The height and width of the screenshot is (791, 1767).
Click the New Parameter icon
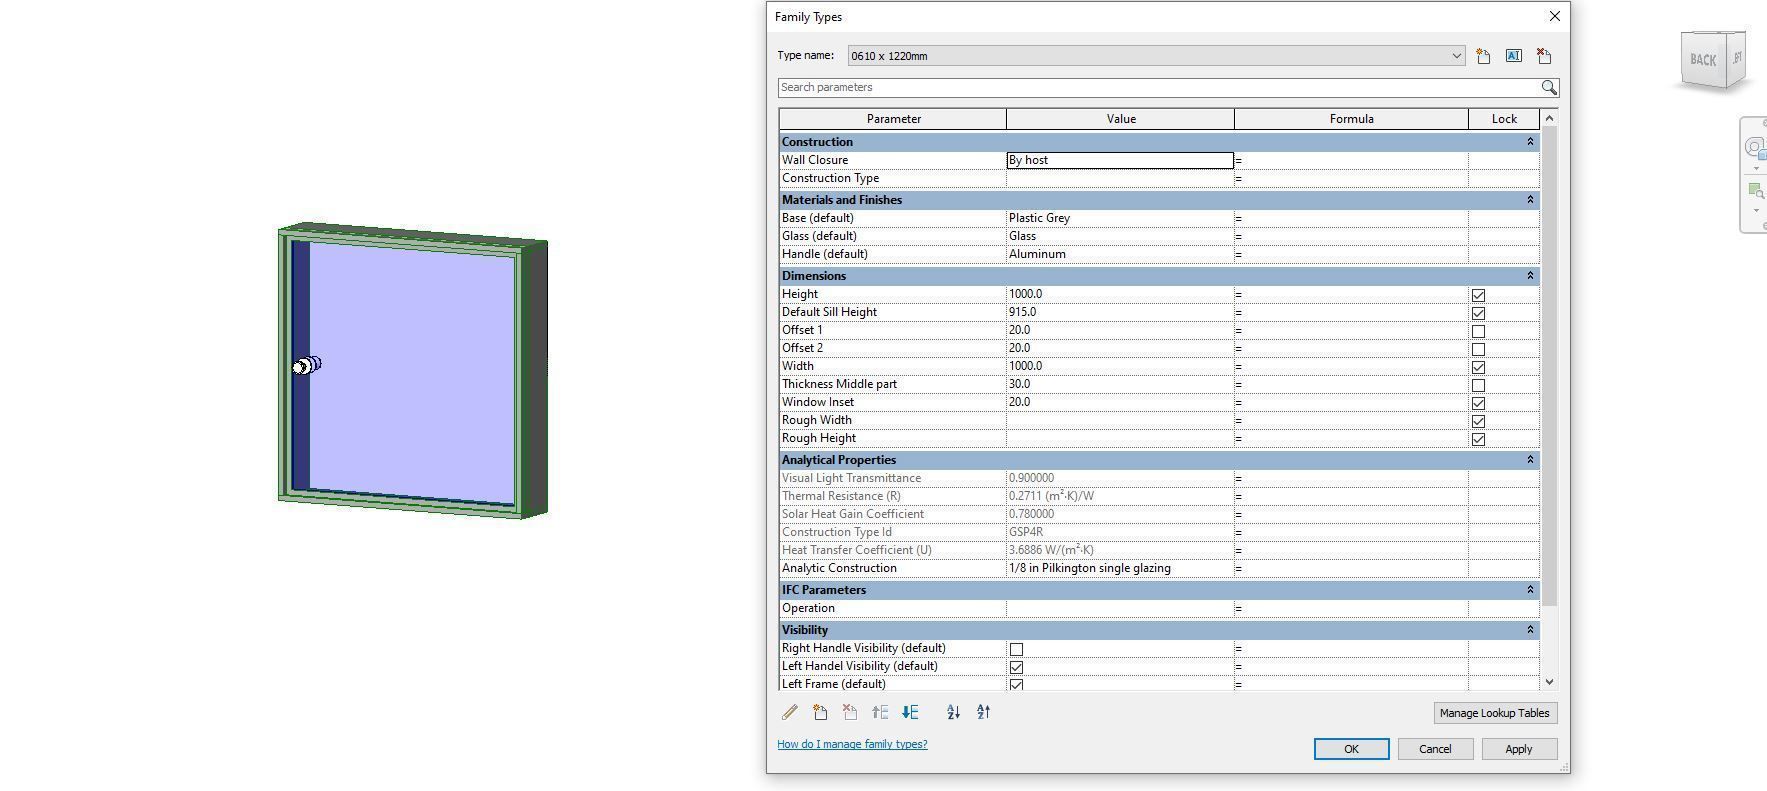pos(820,713)
